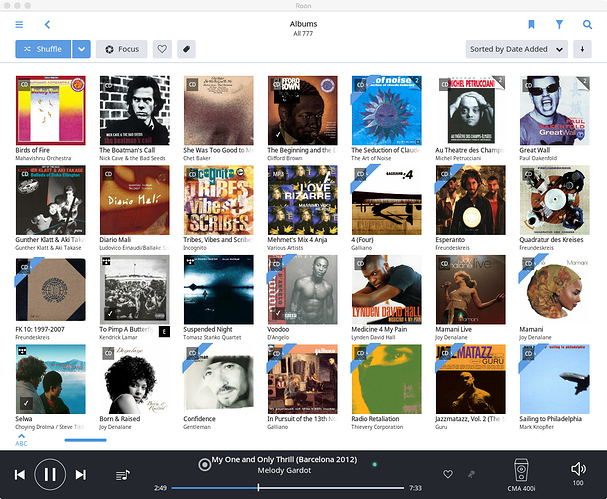Open the Focus button

tap(122, 49)
